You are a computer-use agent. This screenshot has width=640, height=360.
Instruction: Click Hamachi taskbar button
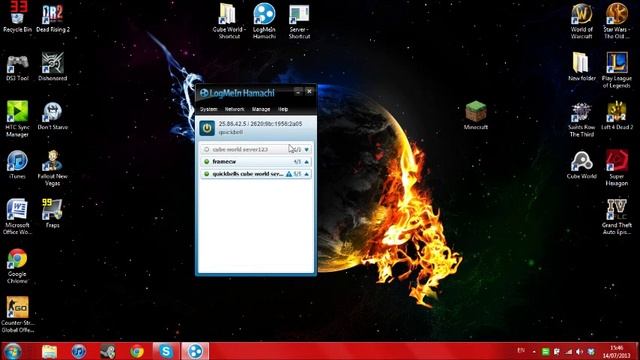coord(195,351)
